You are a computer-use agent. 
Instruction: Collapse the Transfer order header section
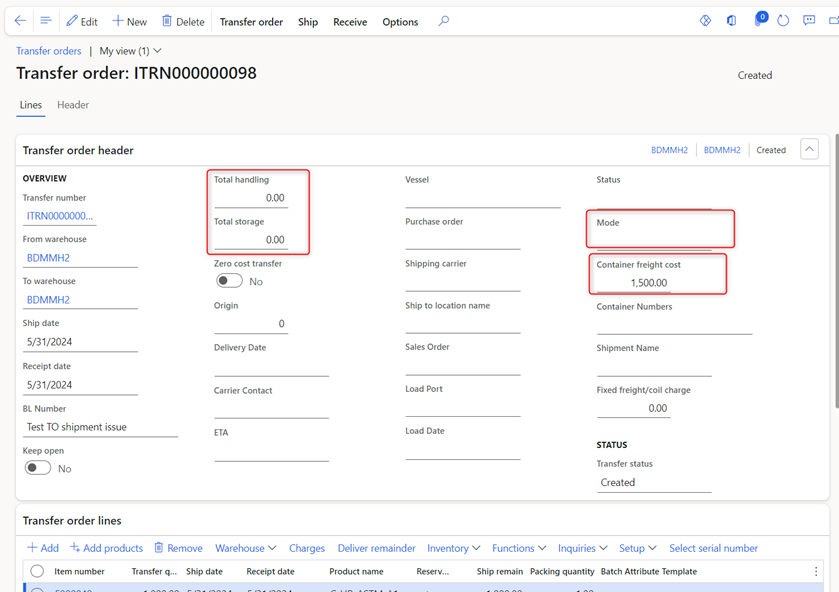click(810, 150)
